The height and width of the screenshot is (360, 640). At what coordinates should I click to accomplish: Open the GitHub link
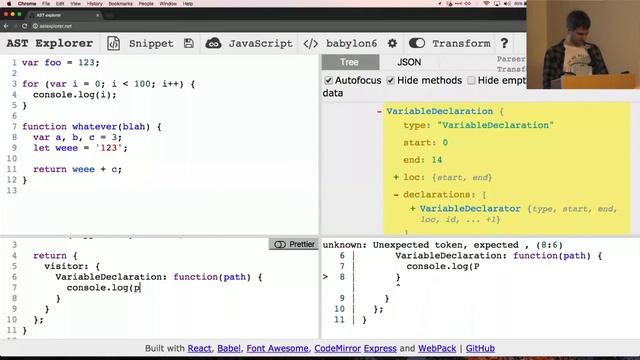coord(480,348)
